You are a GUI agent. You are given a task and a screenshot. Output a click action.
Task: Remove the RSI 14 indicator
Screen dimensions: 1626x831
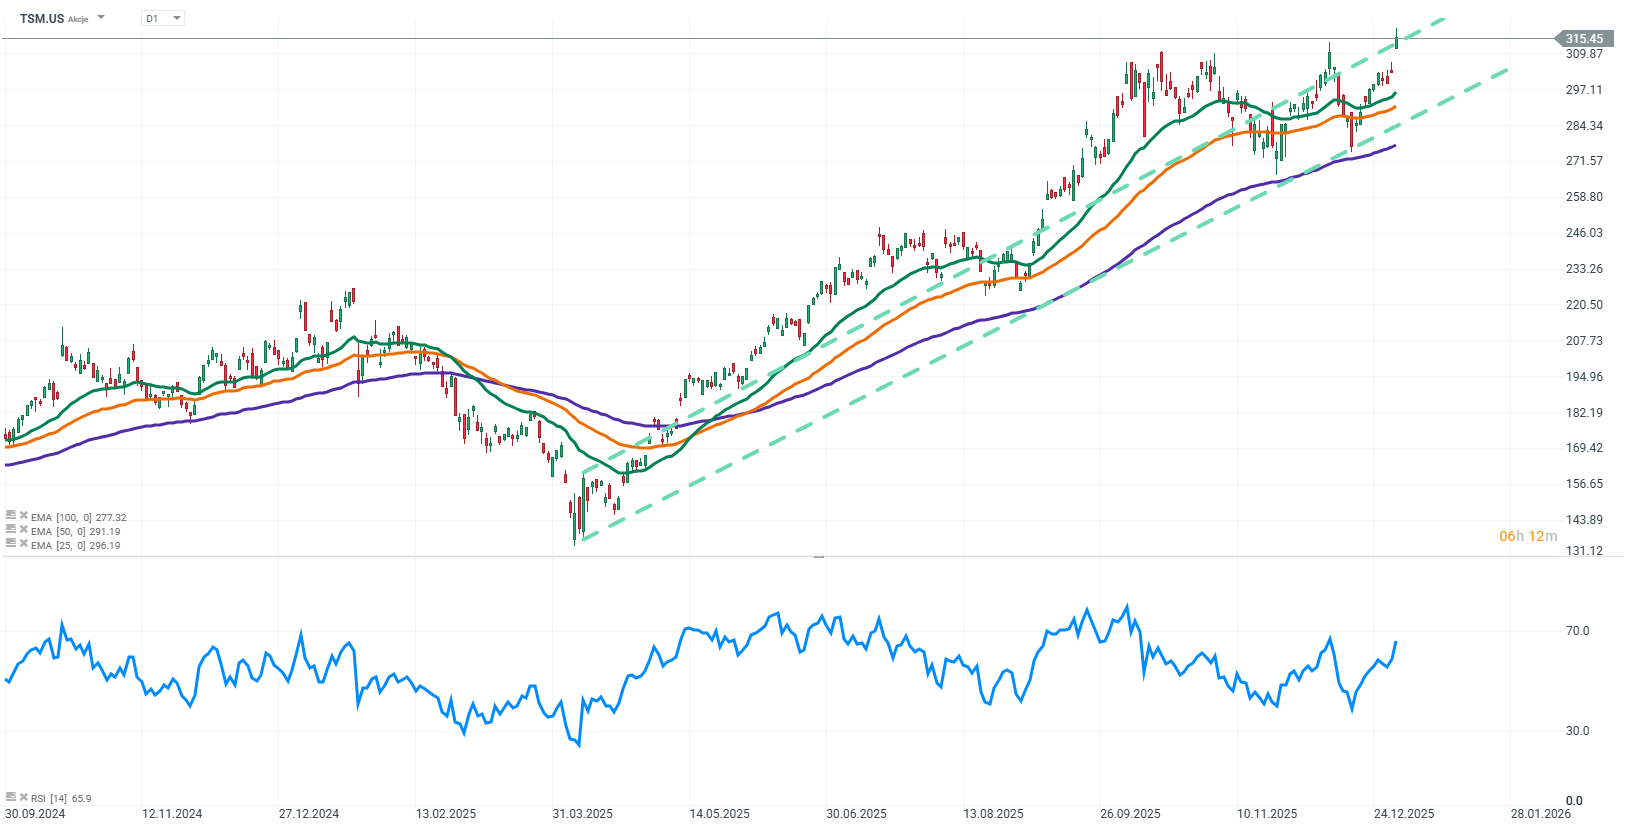click(x=23, y=797)
